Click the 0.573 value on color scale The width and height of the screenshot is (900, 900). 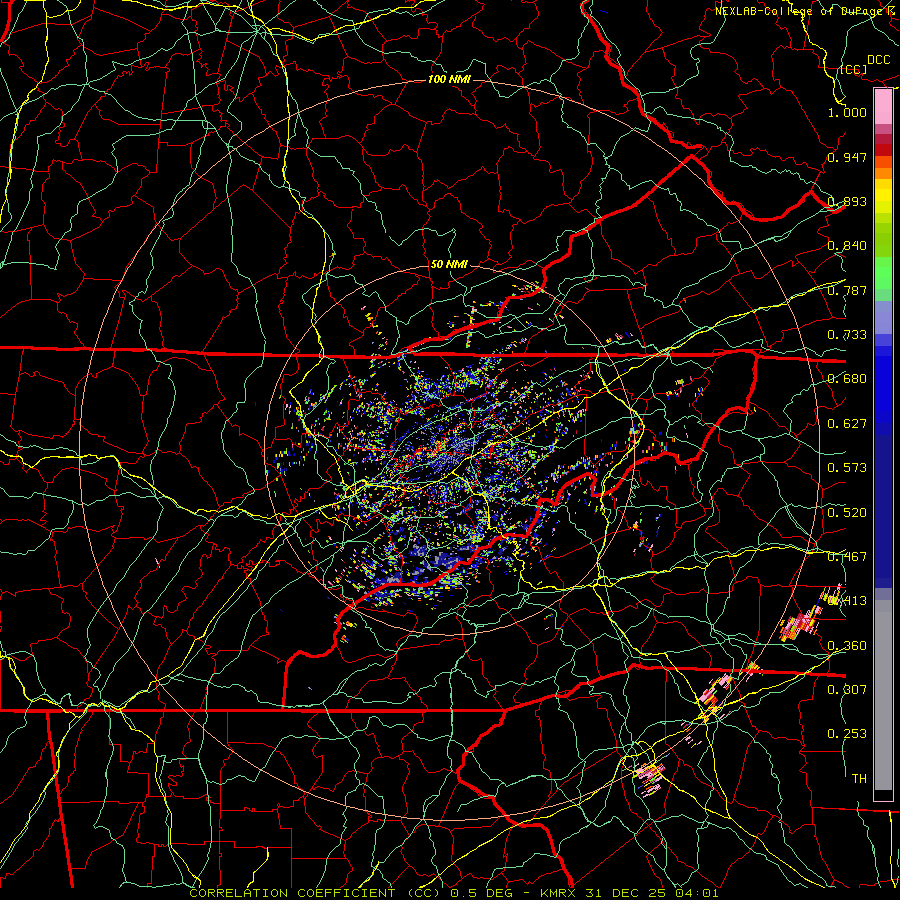[847, 468]
